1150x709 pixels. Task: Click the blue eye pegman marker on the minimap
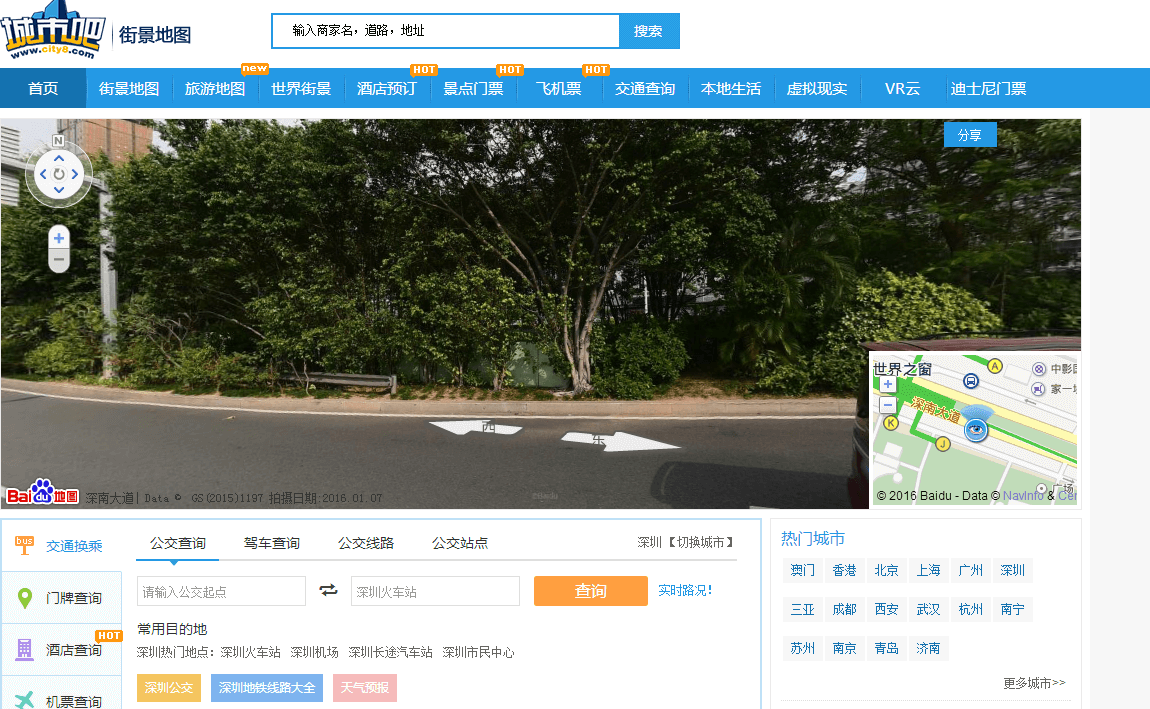(x=974, y=430)
